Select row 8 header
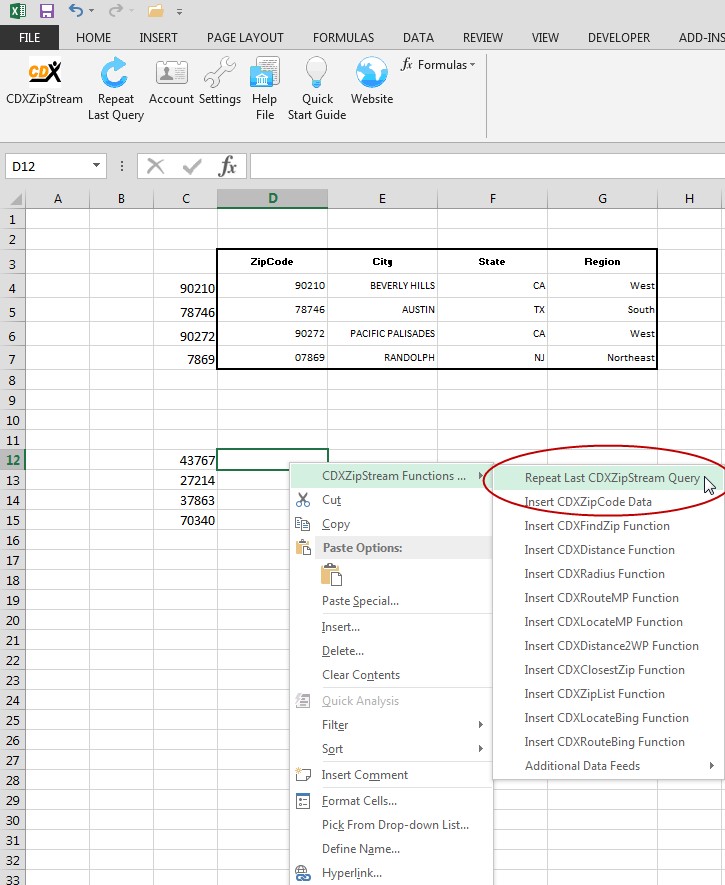This screenshot has height=885, width=725. (12, 380)
